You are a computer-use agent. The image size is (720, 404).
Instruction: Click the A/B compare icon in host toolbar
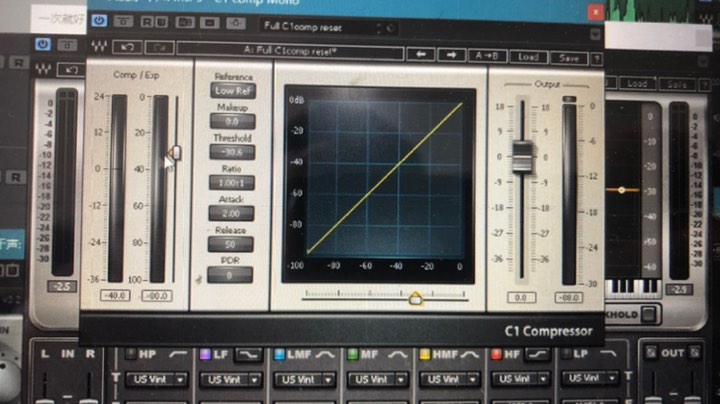185,22
